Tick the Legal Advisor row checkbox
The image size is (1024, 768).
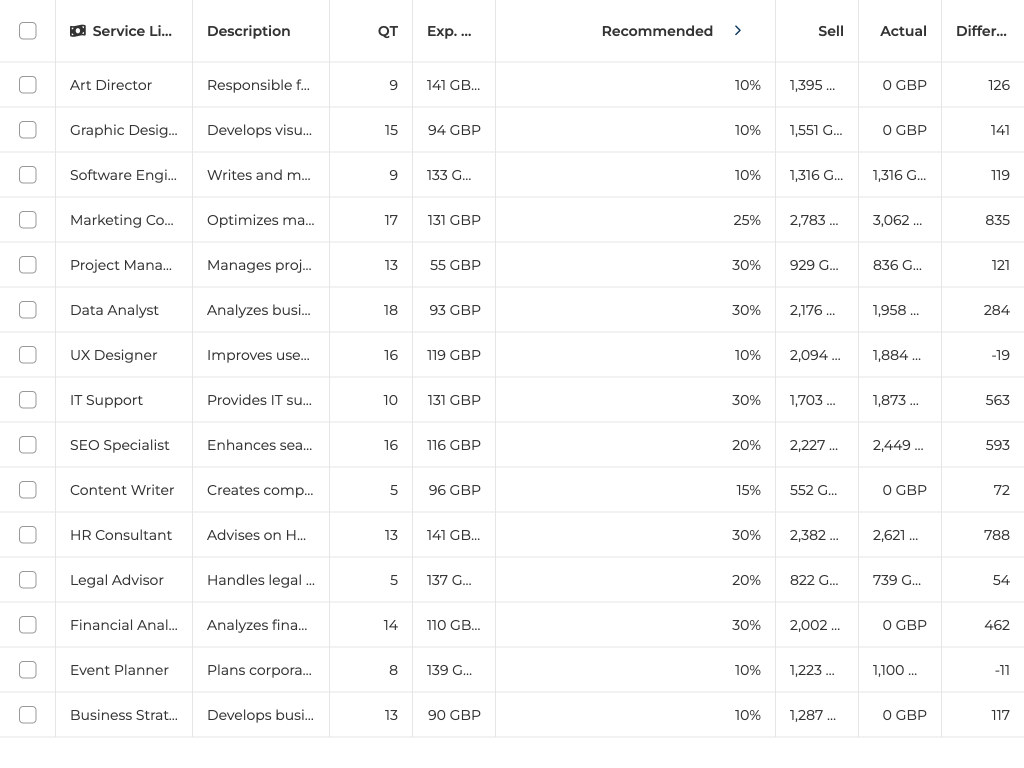pyautogui.click(x=28, y=580)
